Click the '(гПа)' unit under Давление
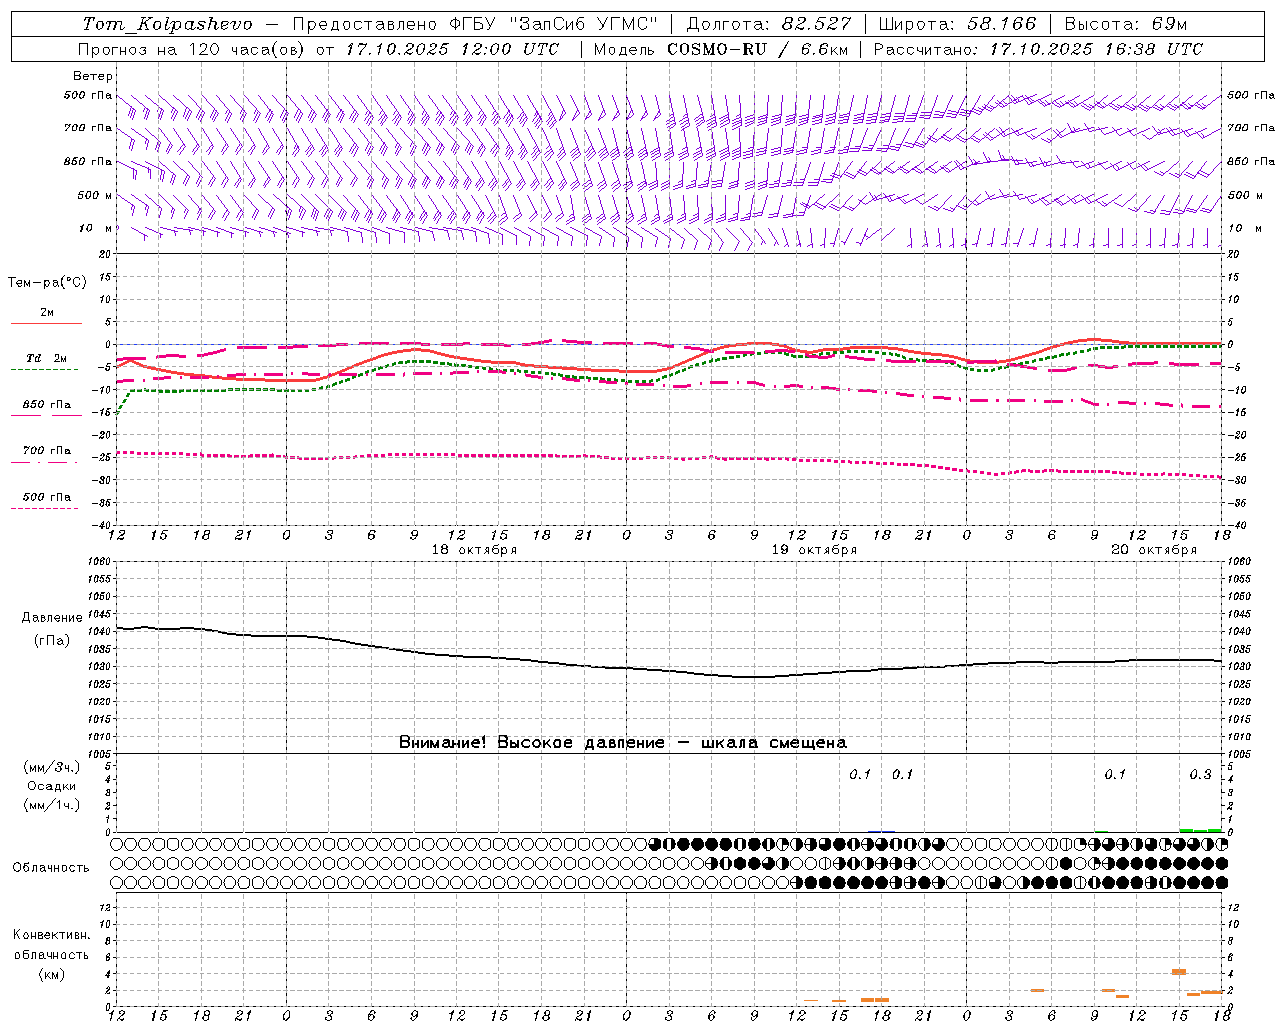 pos(52,640)
